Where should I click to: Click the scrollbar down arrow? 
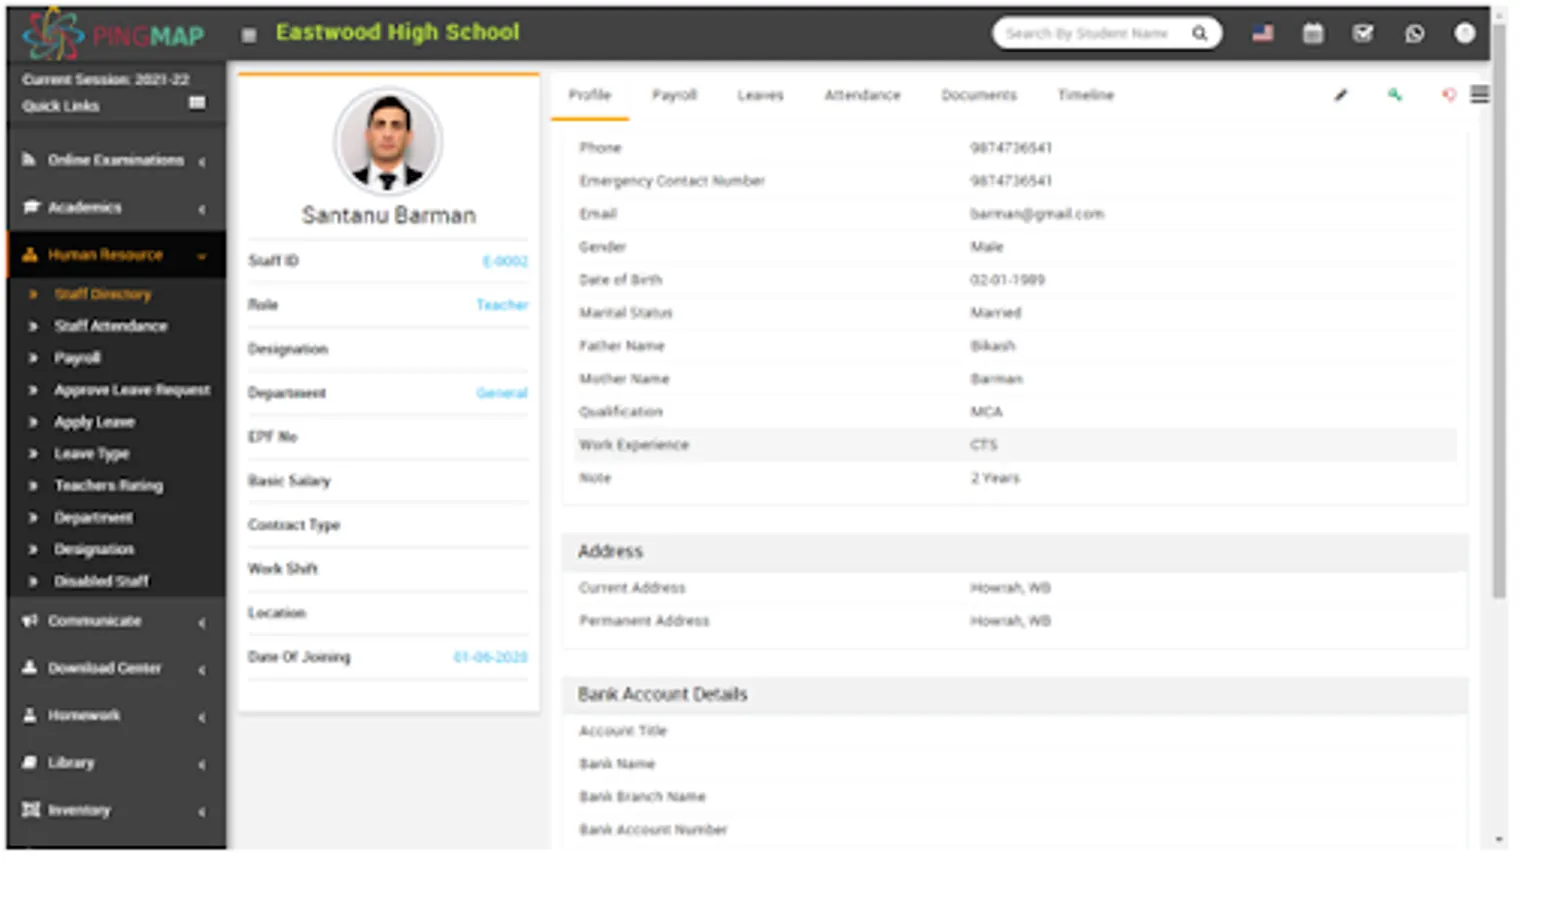pos(1498,840)
